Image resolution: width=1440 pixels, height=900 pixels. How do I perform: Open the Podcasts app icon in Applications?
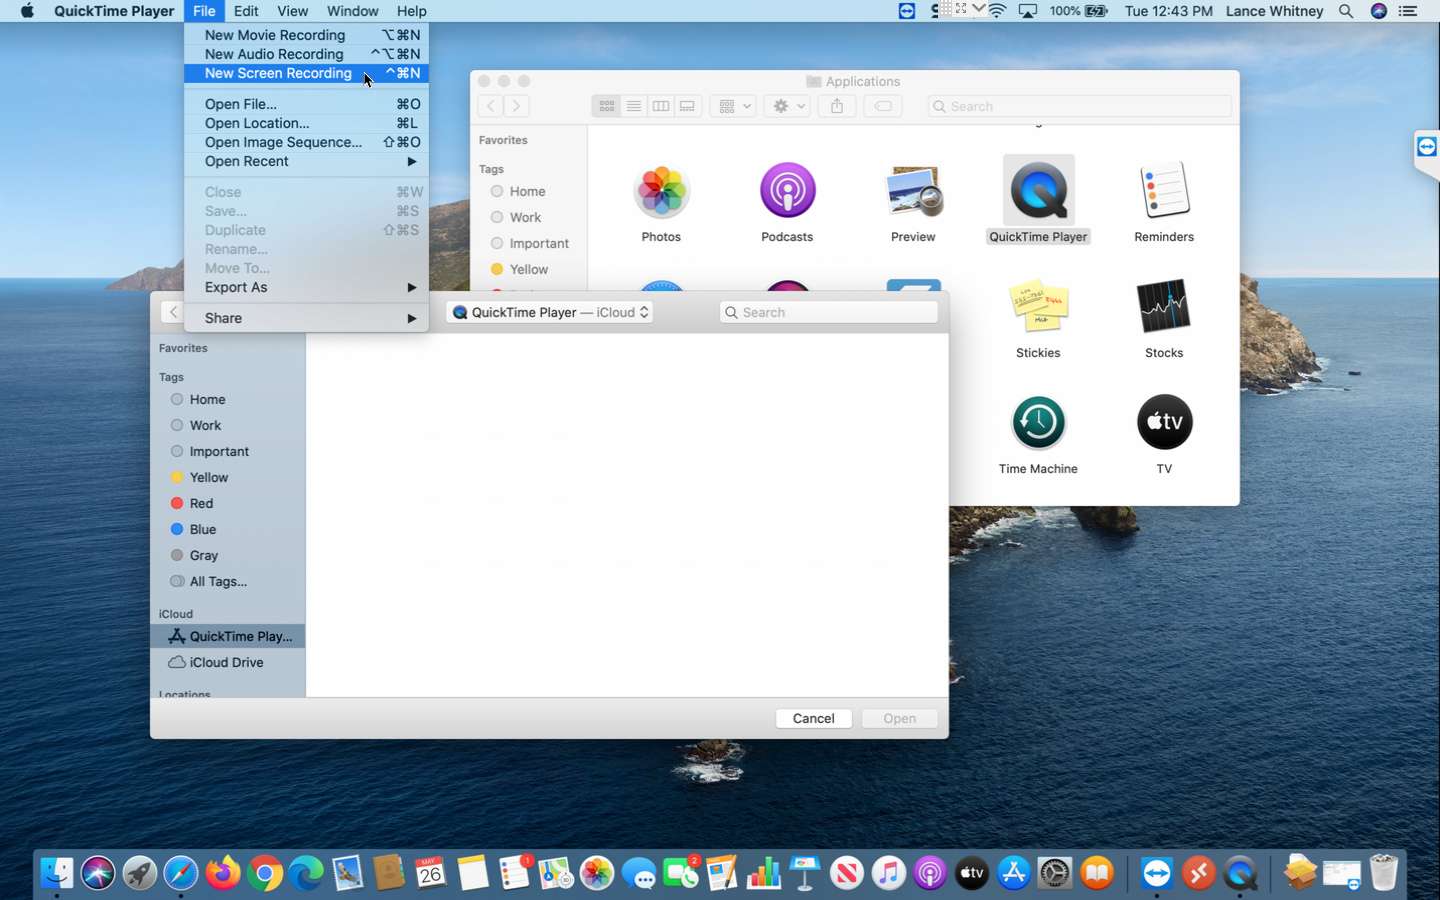click(x=787, y=191)
